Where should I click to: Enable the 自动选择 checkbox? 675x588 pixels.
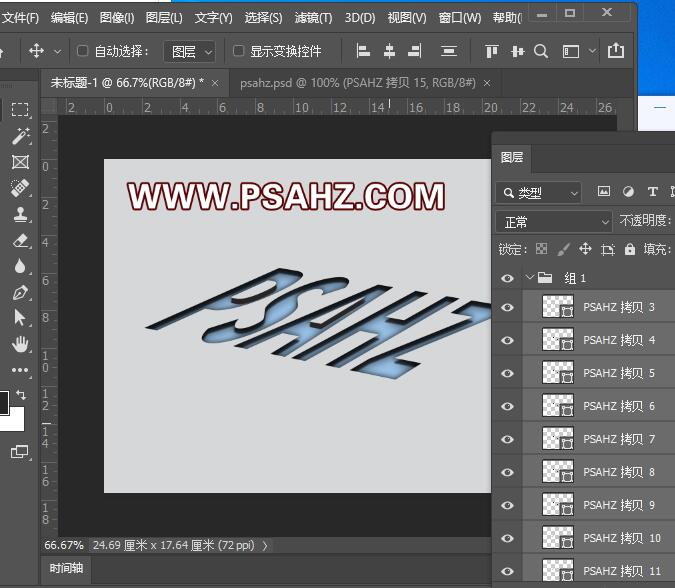(82, 51)
